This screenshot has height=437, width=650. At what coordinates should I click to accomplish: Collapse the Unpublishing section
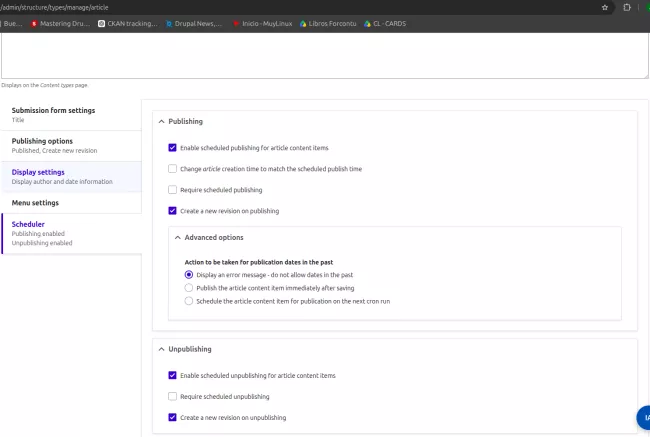(x=185, y=349)
